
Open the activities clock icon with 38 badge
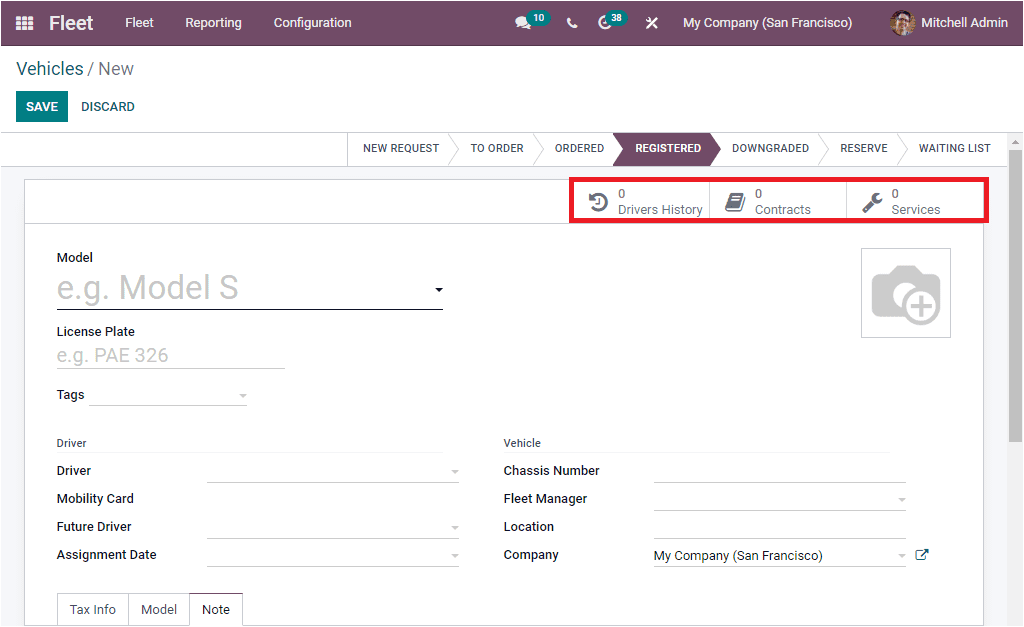coord(606,23)
